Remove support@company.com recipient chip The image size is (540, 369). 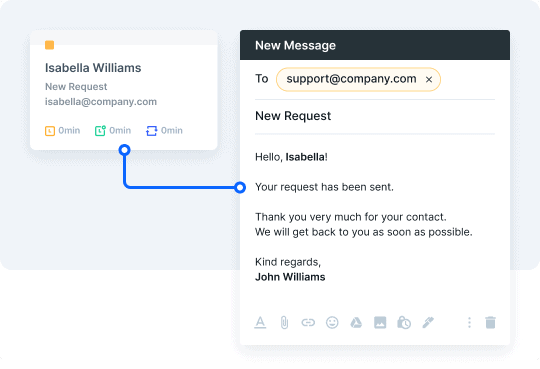pyautogui.click(x=429, y=80)
